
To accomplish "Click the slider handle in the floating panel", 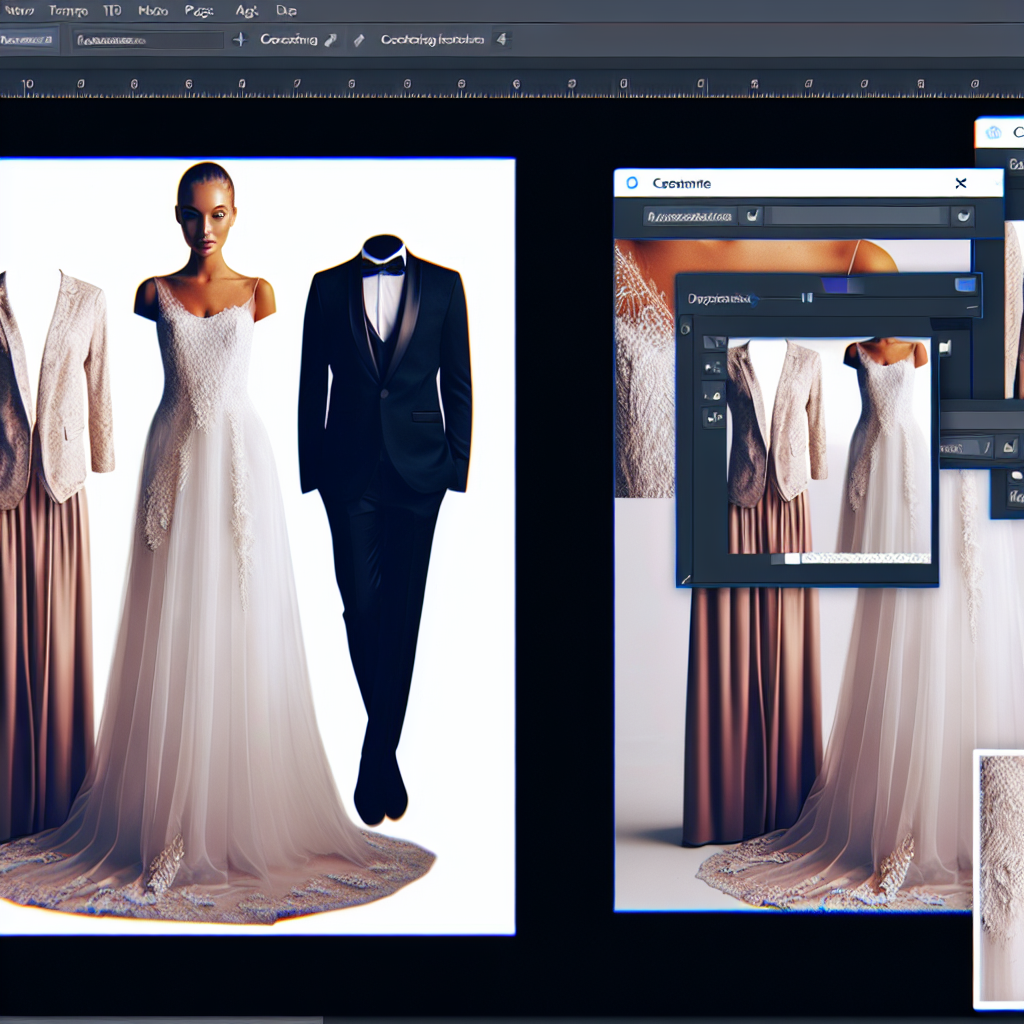I will coord(806,297).
